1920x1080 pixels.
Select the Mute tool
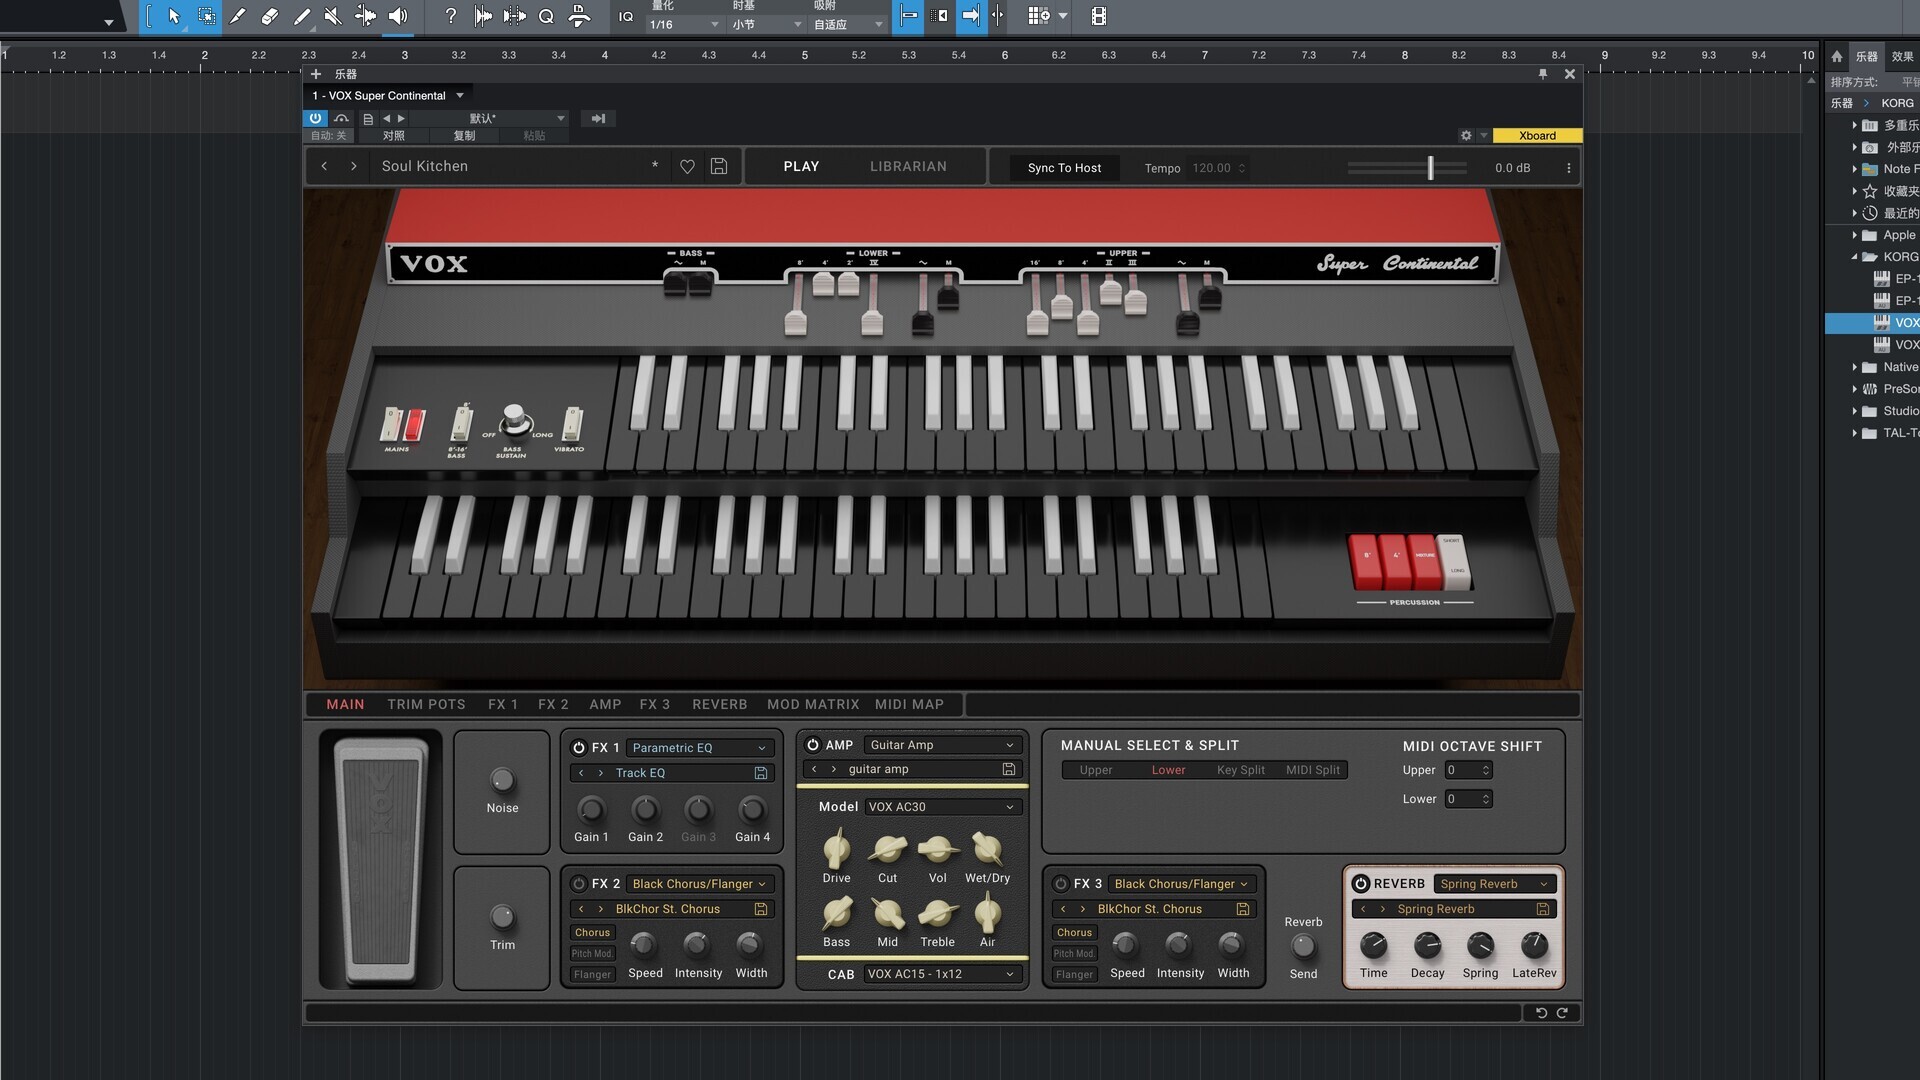click(333, 16)
